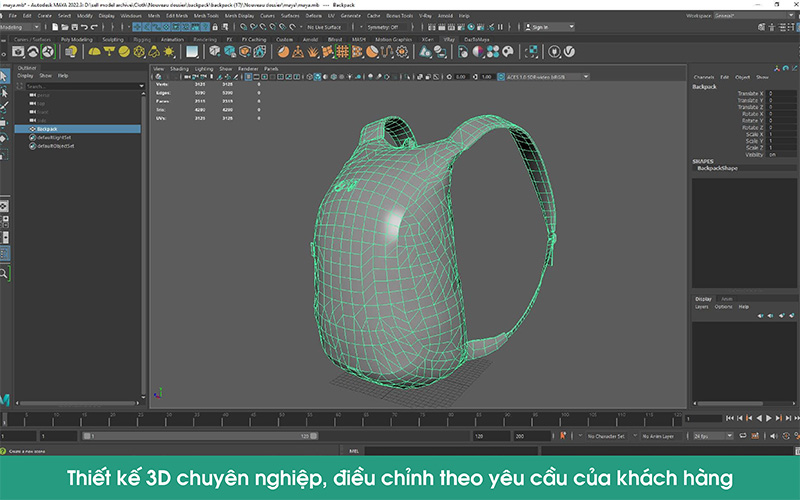
Task: Select Backpack node in the Outliner
Action: click(x=48, y=129)
